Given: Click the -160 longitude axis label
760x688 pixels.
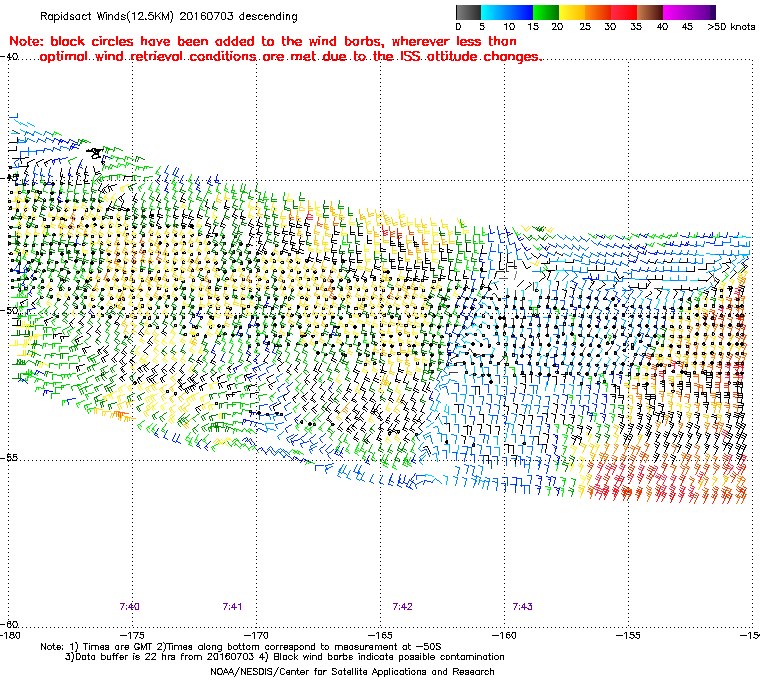Looking at the screenshot, I should (505, 635).
